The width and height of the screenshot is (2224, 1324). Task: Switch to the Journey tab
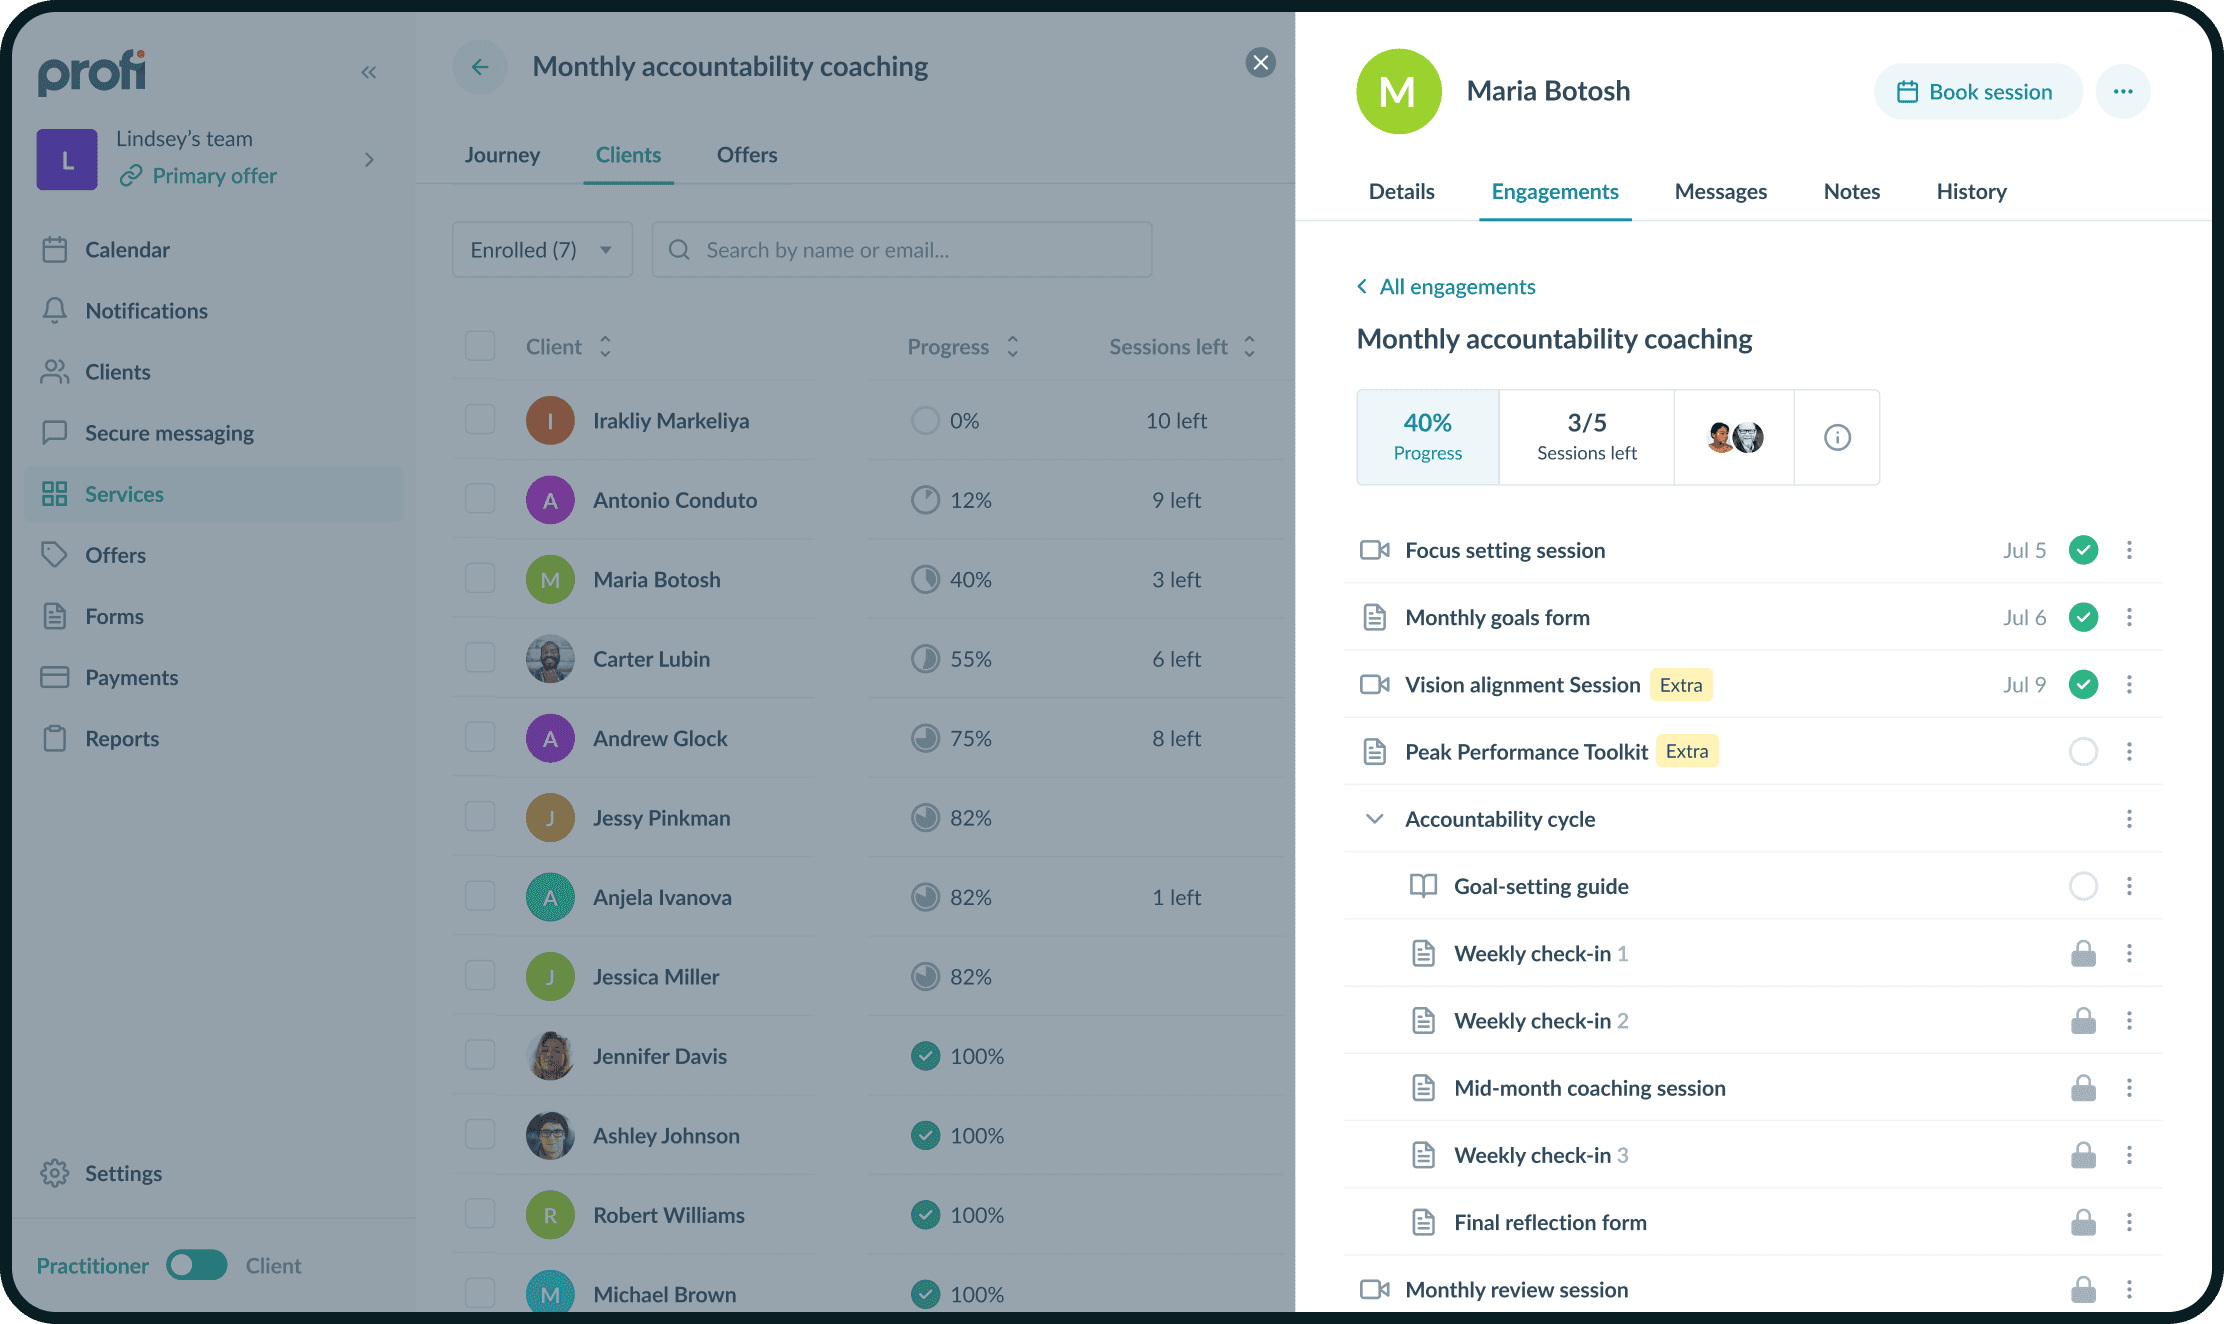(502, 155)
